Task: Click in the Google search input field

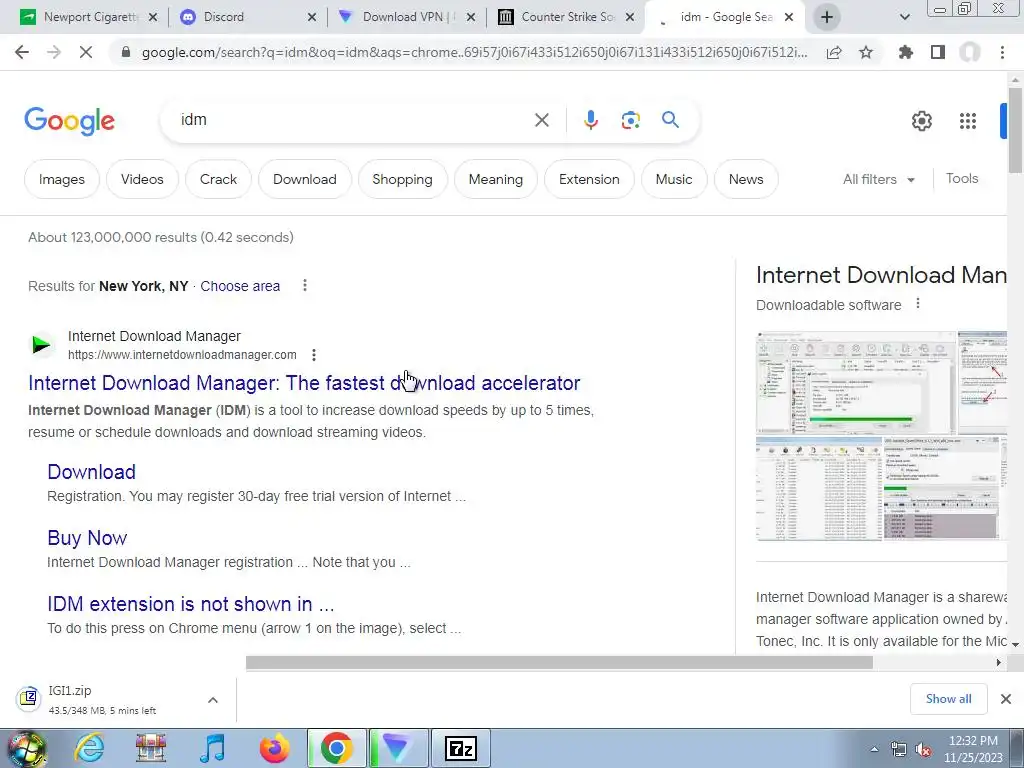Action: click(x=353, y=120)
